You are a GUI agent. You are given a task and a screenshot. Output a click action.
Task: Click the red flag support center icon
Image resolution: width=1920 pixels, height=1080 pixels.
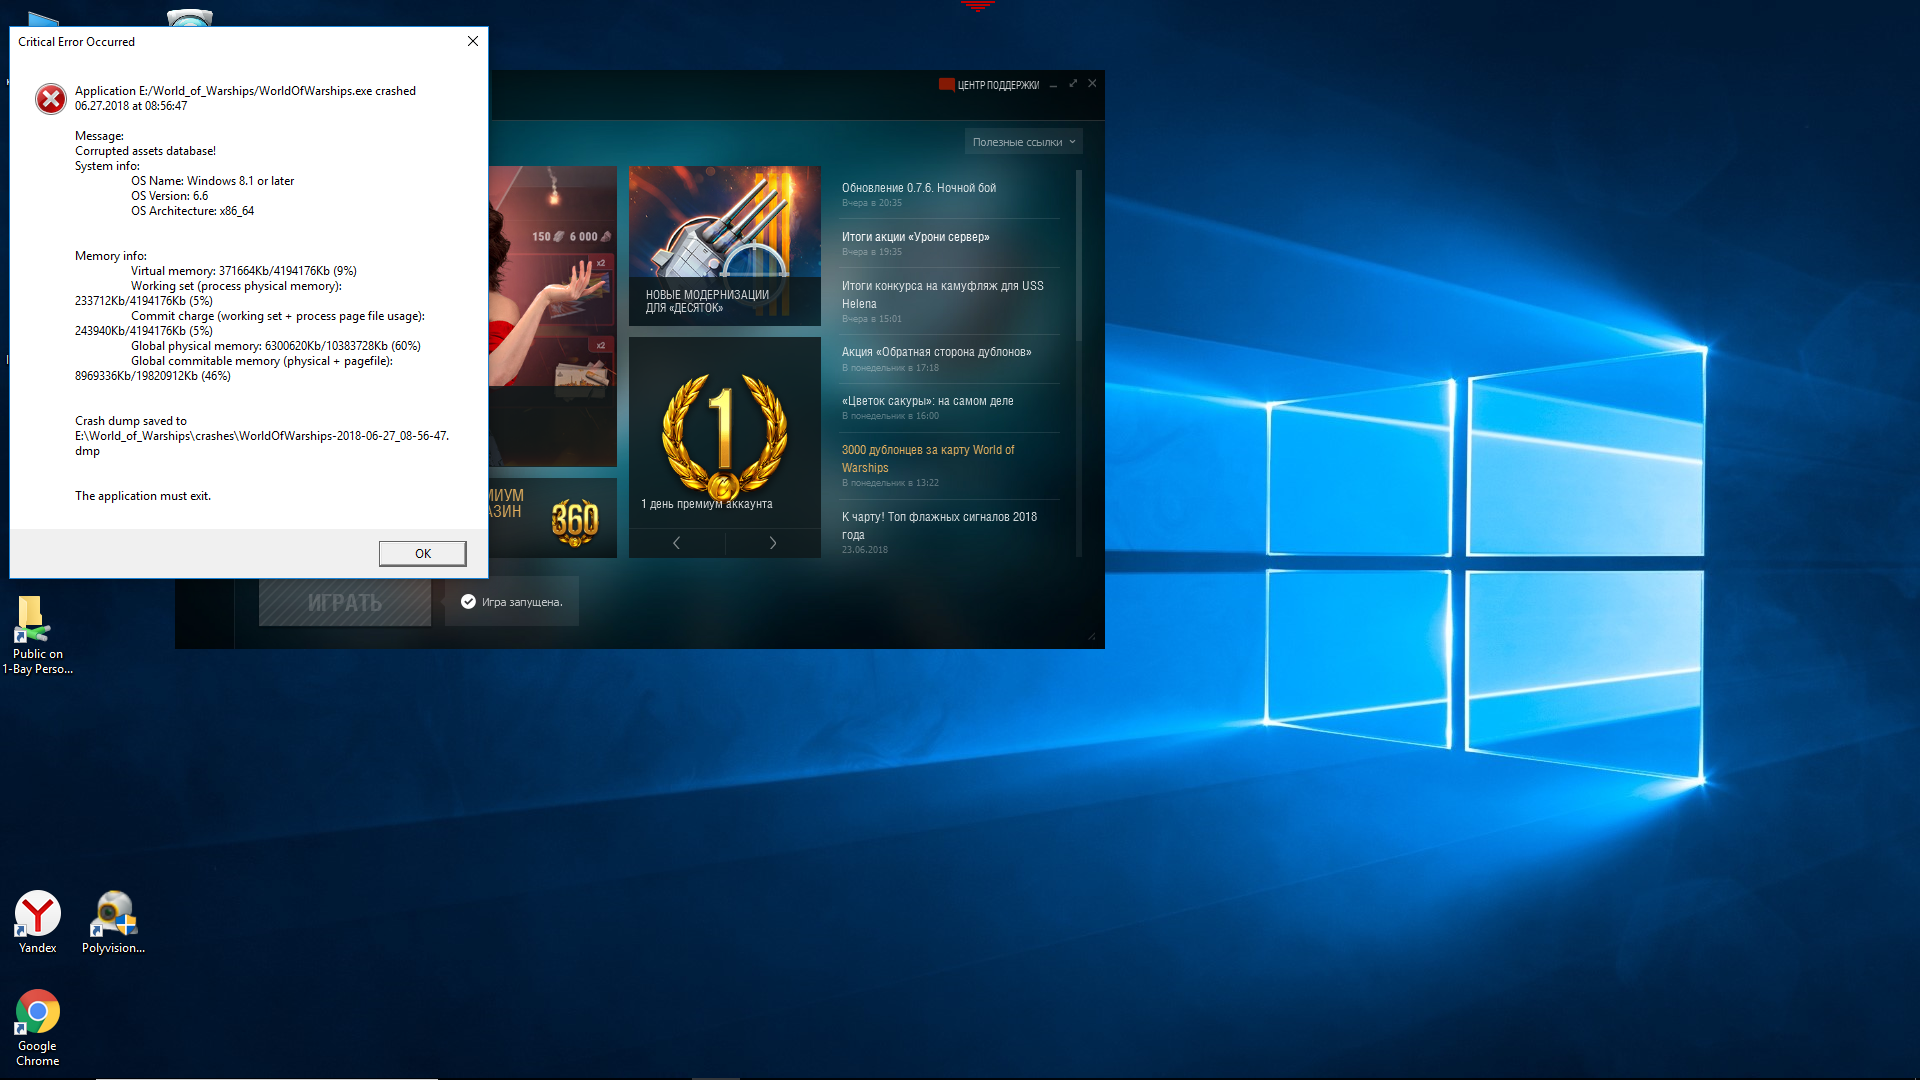[946, 84]
